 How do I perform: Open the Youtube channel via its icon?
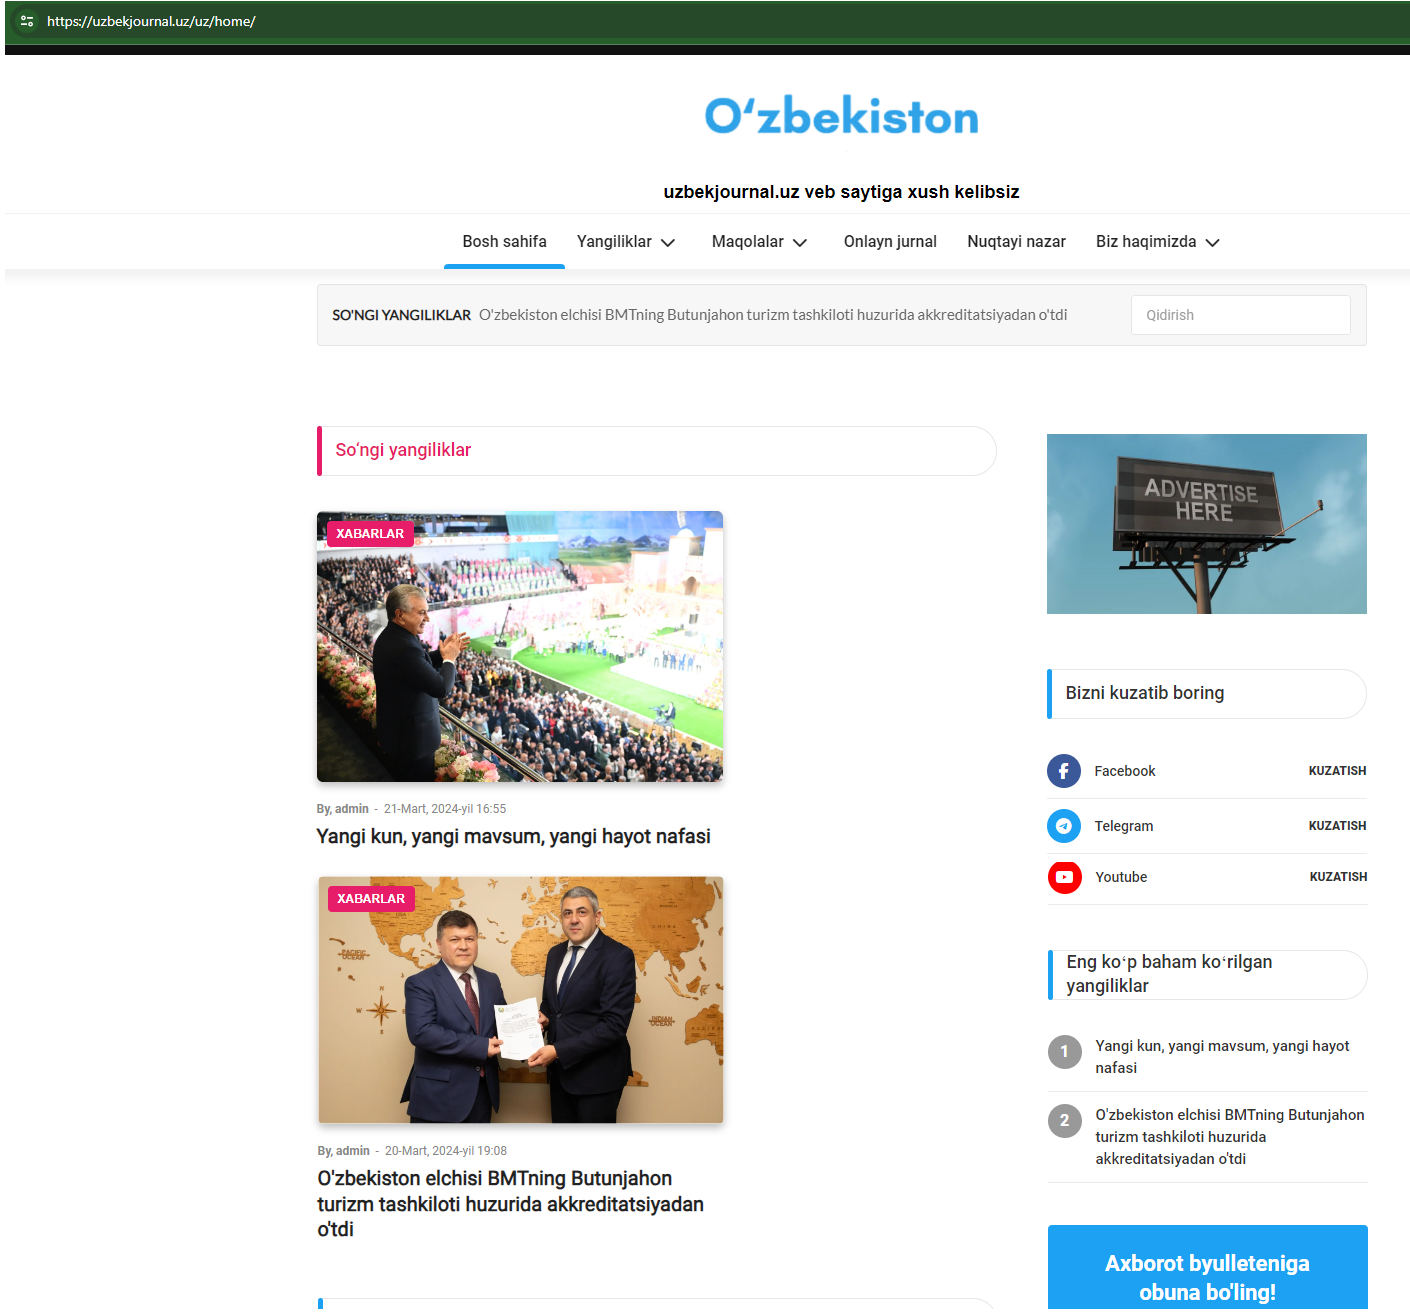[1064, 877]
